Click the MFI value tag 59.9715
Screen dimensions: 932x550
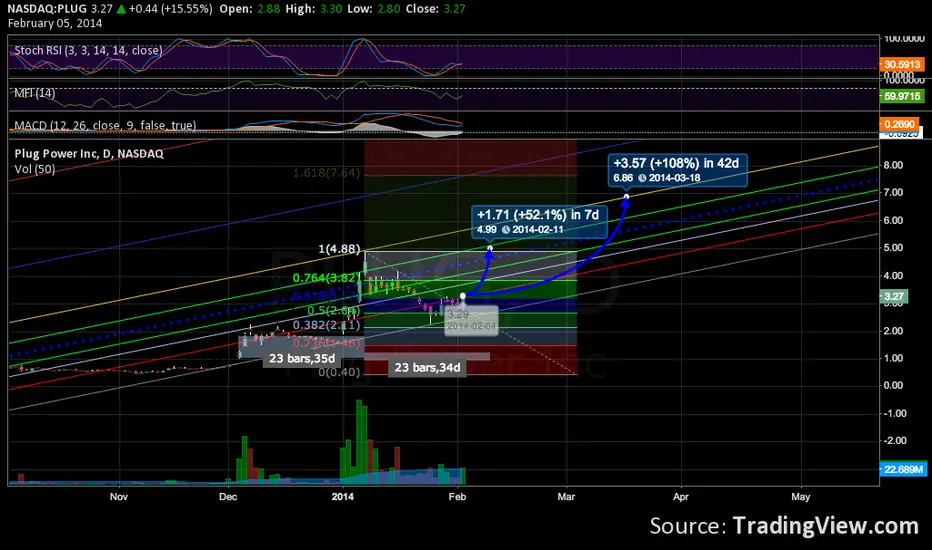click(x=902, y=96)
